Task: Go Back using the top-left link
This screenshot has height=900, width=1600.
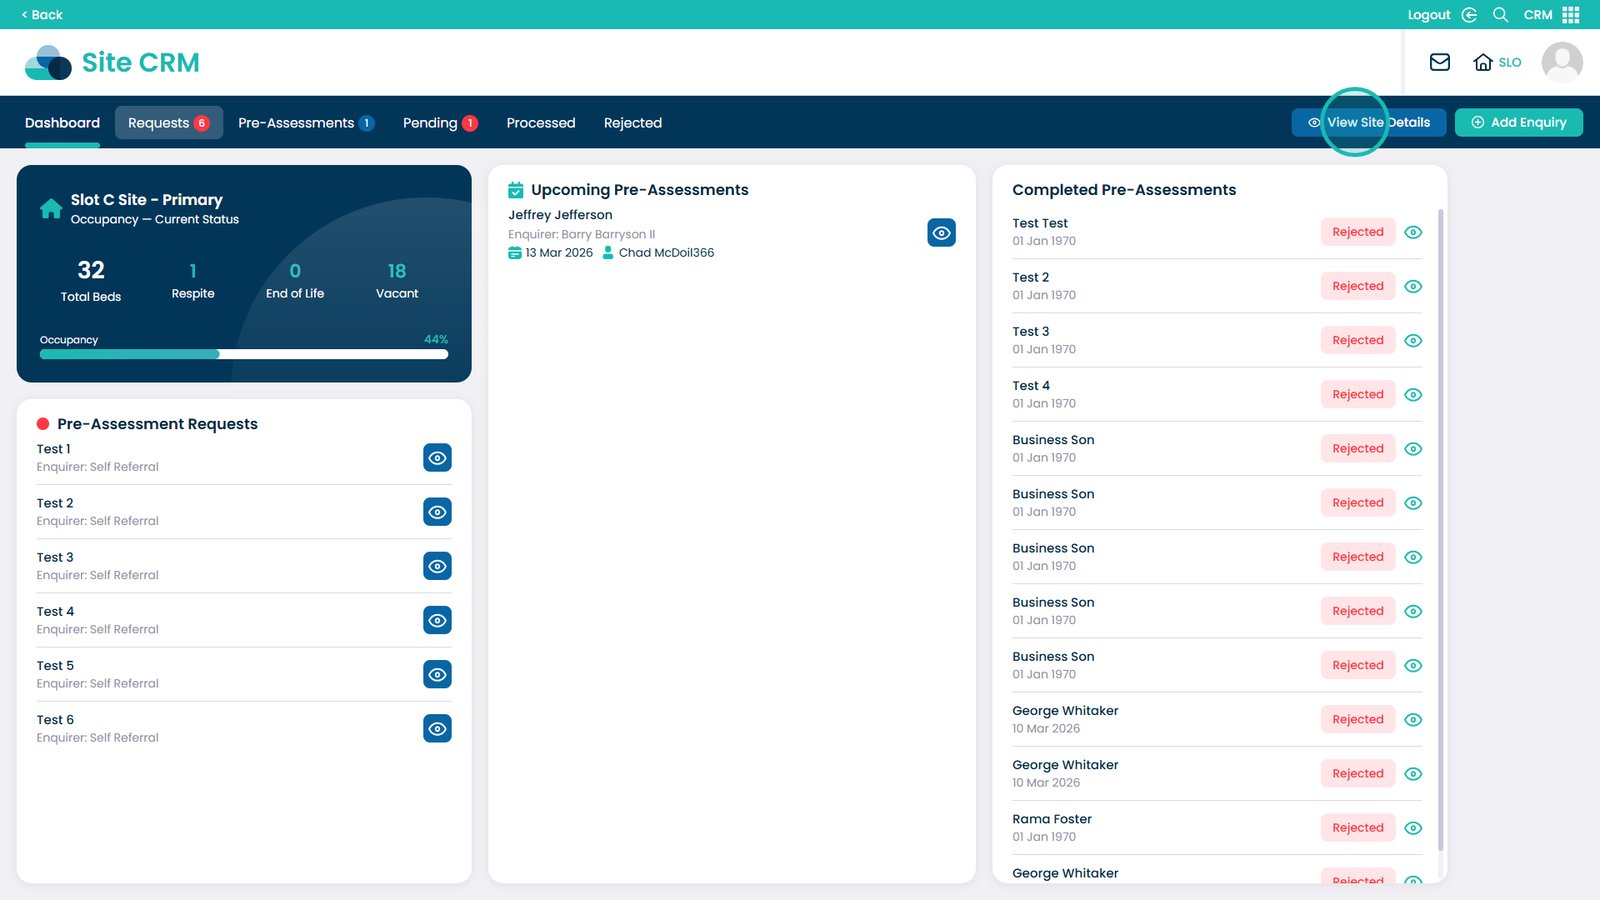Action: (x=42, y=15)
